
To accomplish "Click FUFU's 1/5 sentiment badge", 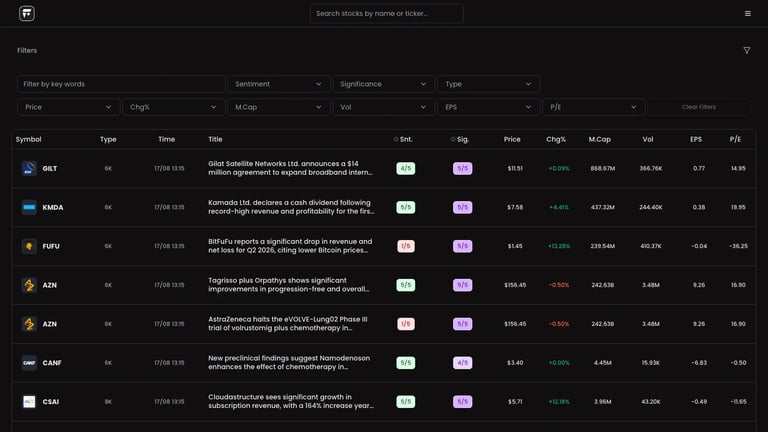I will click(406, 246).
